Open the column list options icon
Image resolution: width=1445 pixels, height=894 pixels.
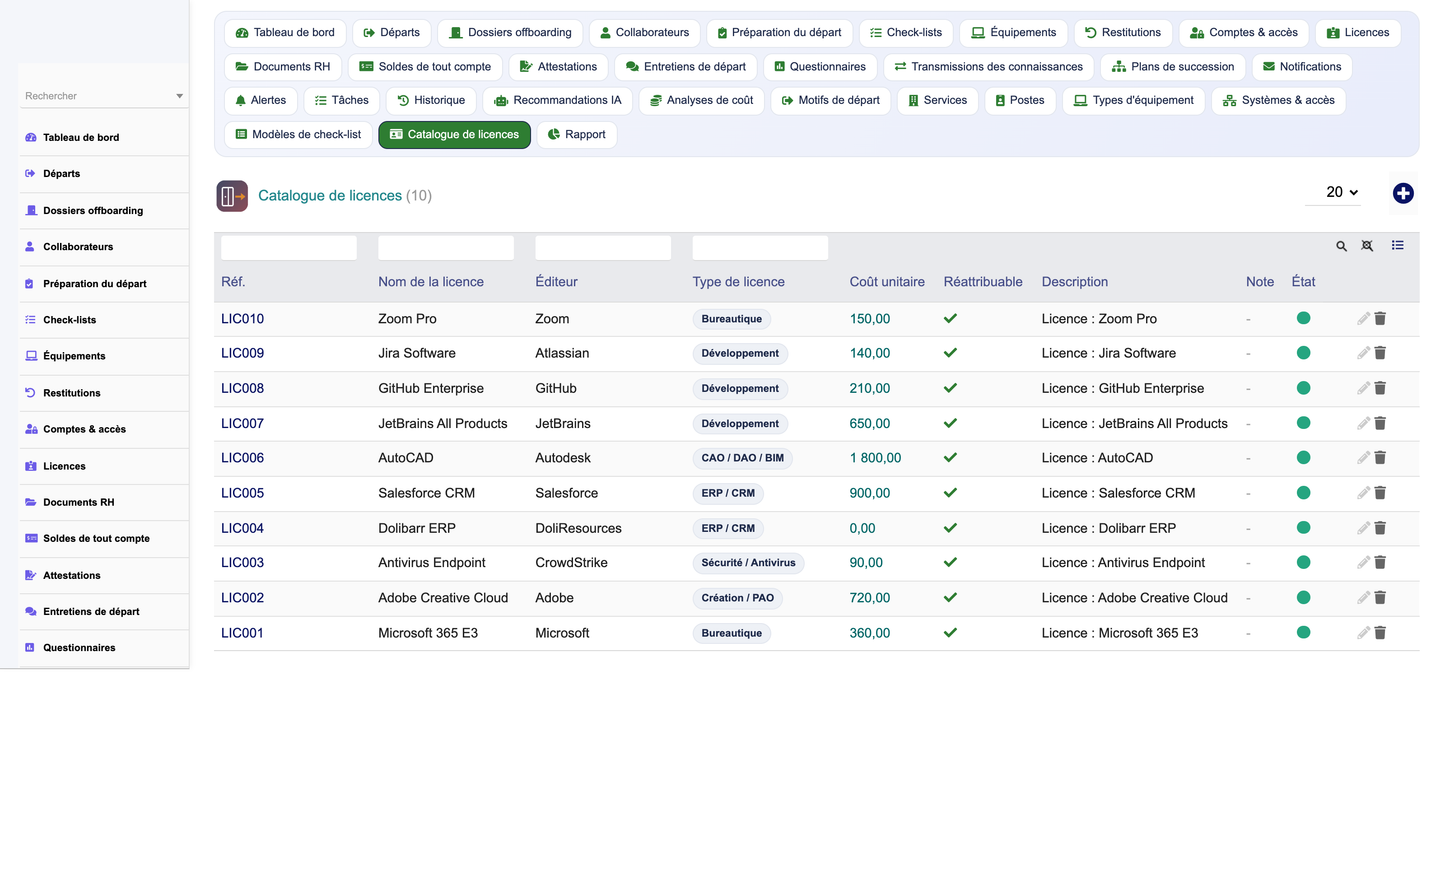[x=1397, y=245]
